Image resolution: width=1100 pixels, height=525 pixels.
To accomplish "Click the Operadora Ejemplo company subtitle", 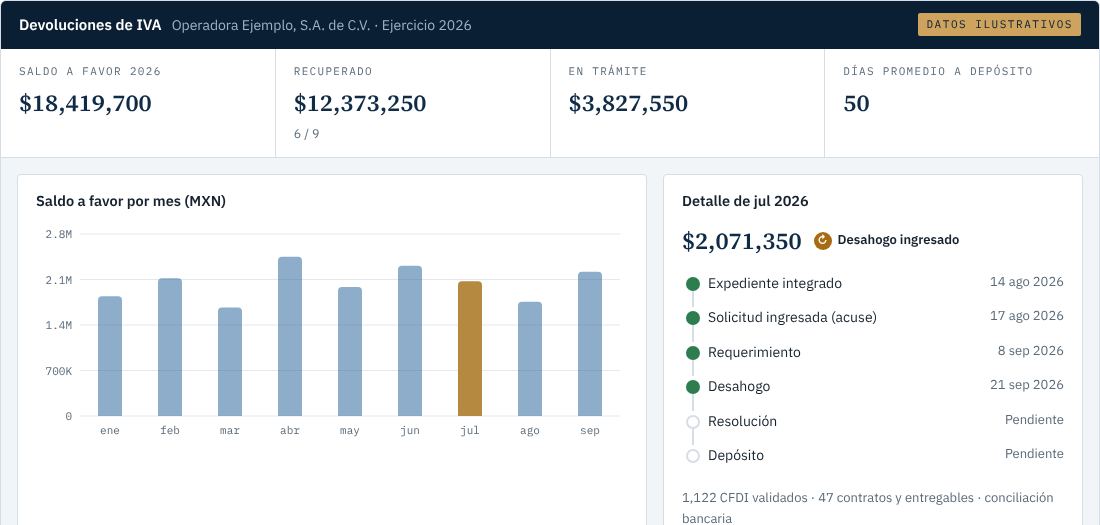I will [x=321, y=25].
